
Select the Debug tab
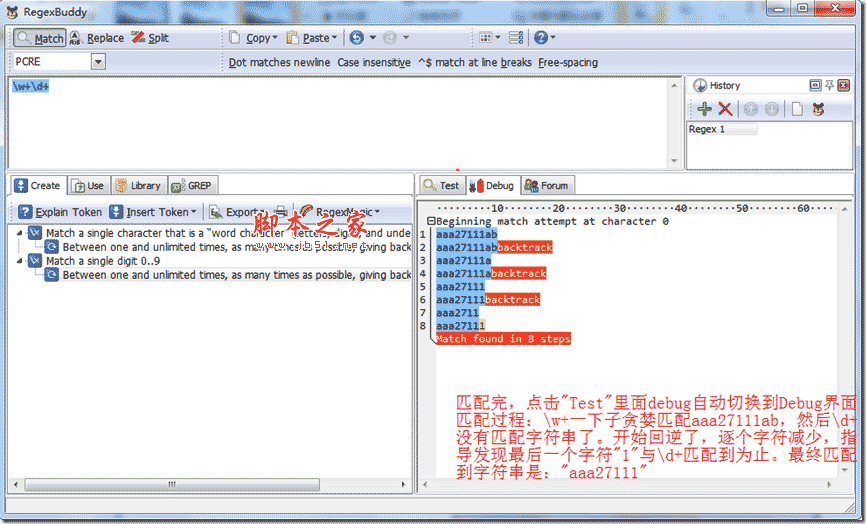[x=492, y=186]
